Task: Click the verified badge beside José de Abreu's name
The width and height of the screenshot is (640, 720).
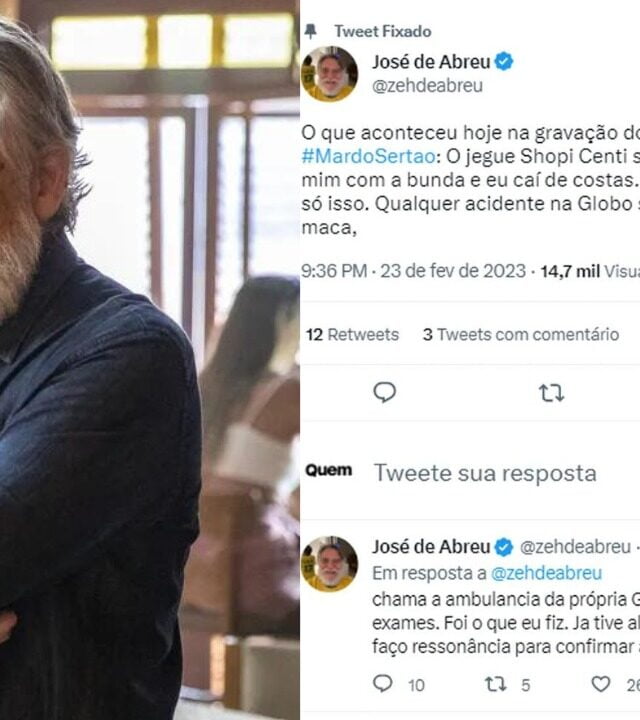Action: point(504,62)
